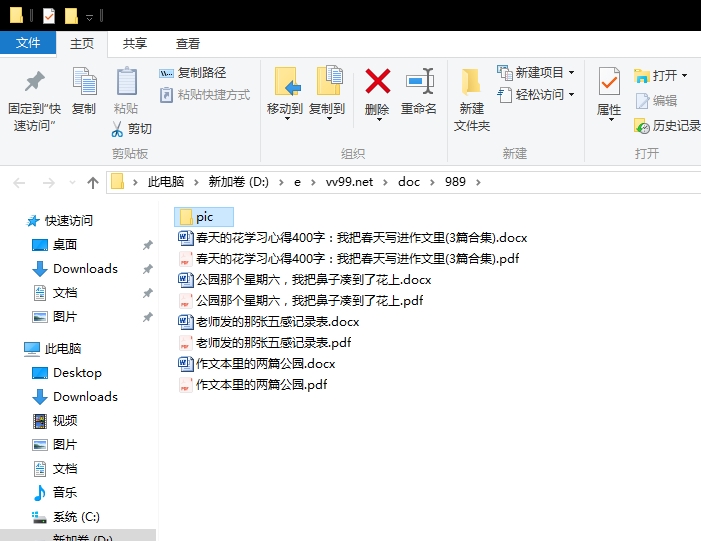701x541 pixels.
Task: Click the Word icon of 作文本里的两篇公园.docx
Action: coord(185,363)
